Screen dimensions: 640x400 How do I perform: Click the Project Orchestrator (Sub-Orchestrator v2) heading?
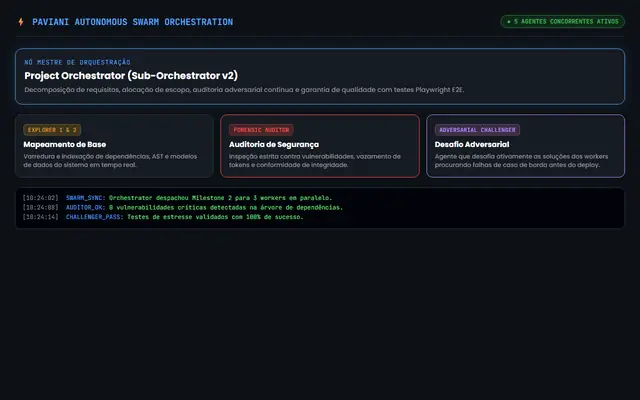point(131,76)
